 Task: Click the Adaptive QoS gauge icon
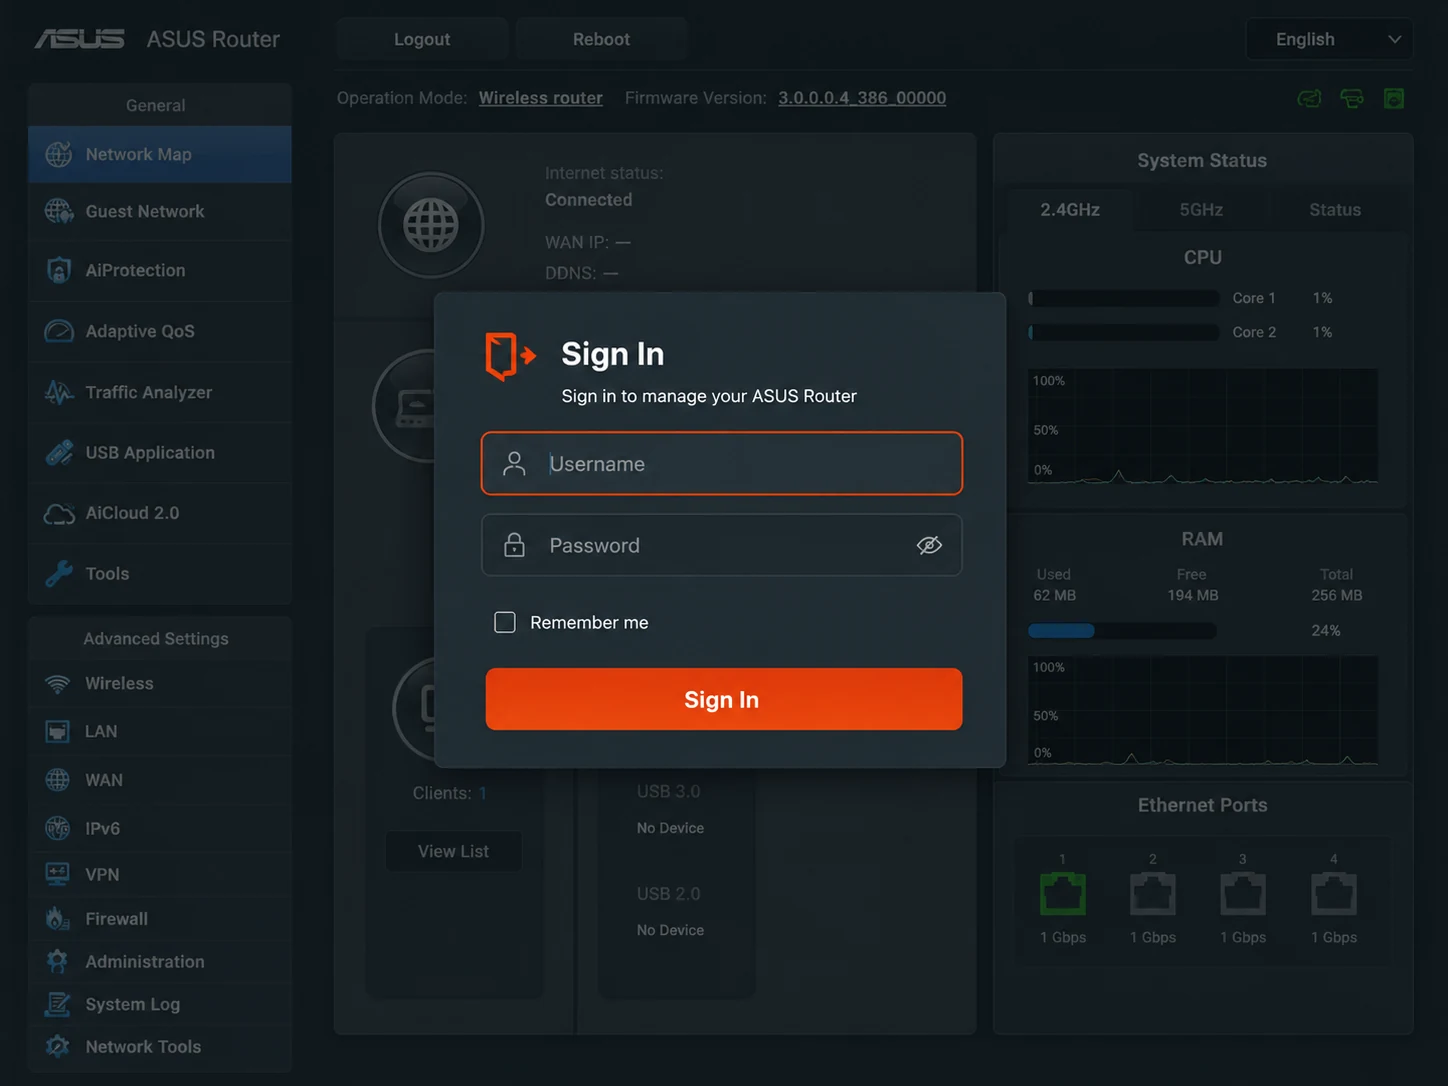coord(59,331)
